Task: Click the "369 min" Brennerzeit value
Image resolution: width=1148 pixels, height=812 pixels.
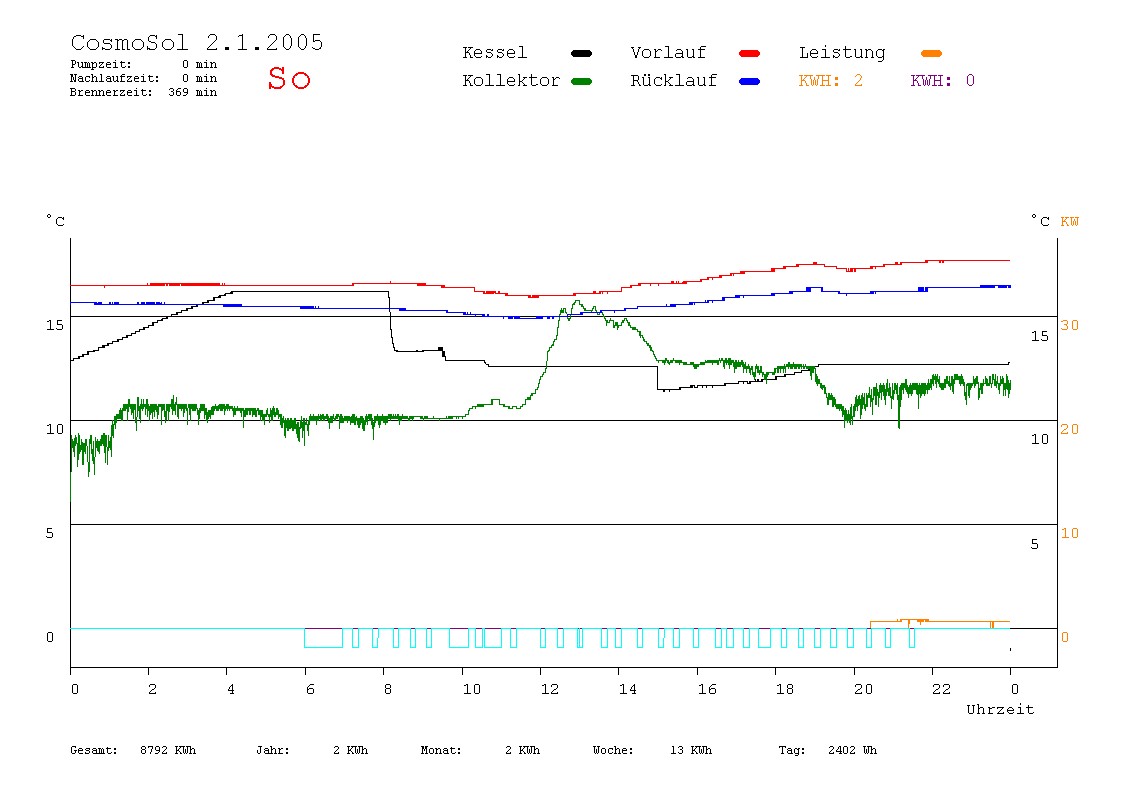Action: point(193,92)
